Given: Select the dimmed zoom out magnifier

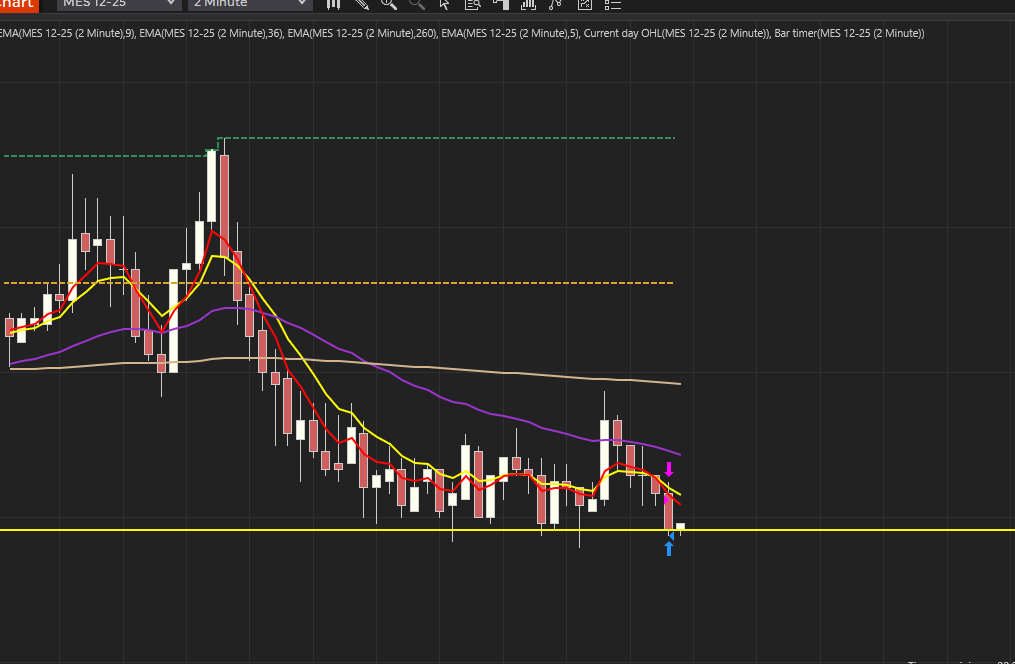Looking at the screenshot, I should (x=417, y=4).
